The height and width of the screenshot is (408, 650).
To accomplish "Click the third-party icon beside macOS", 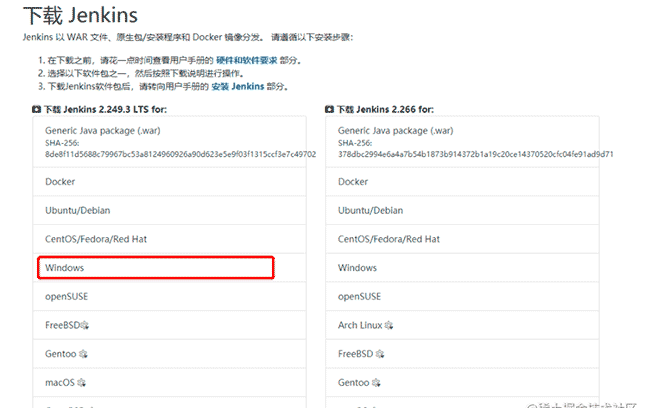I will point(81,383).
